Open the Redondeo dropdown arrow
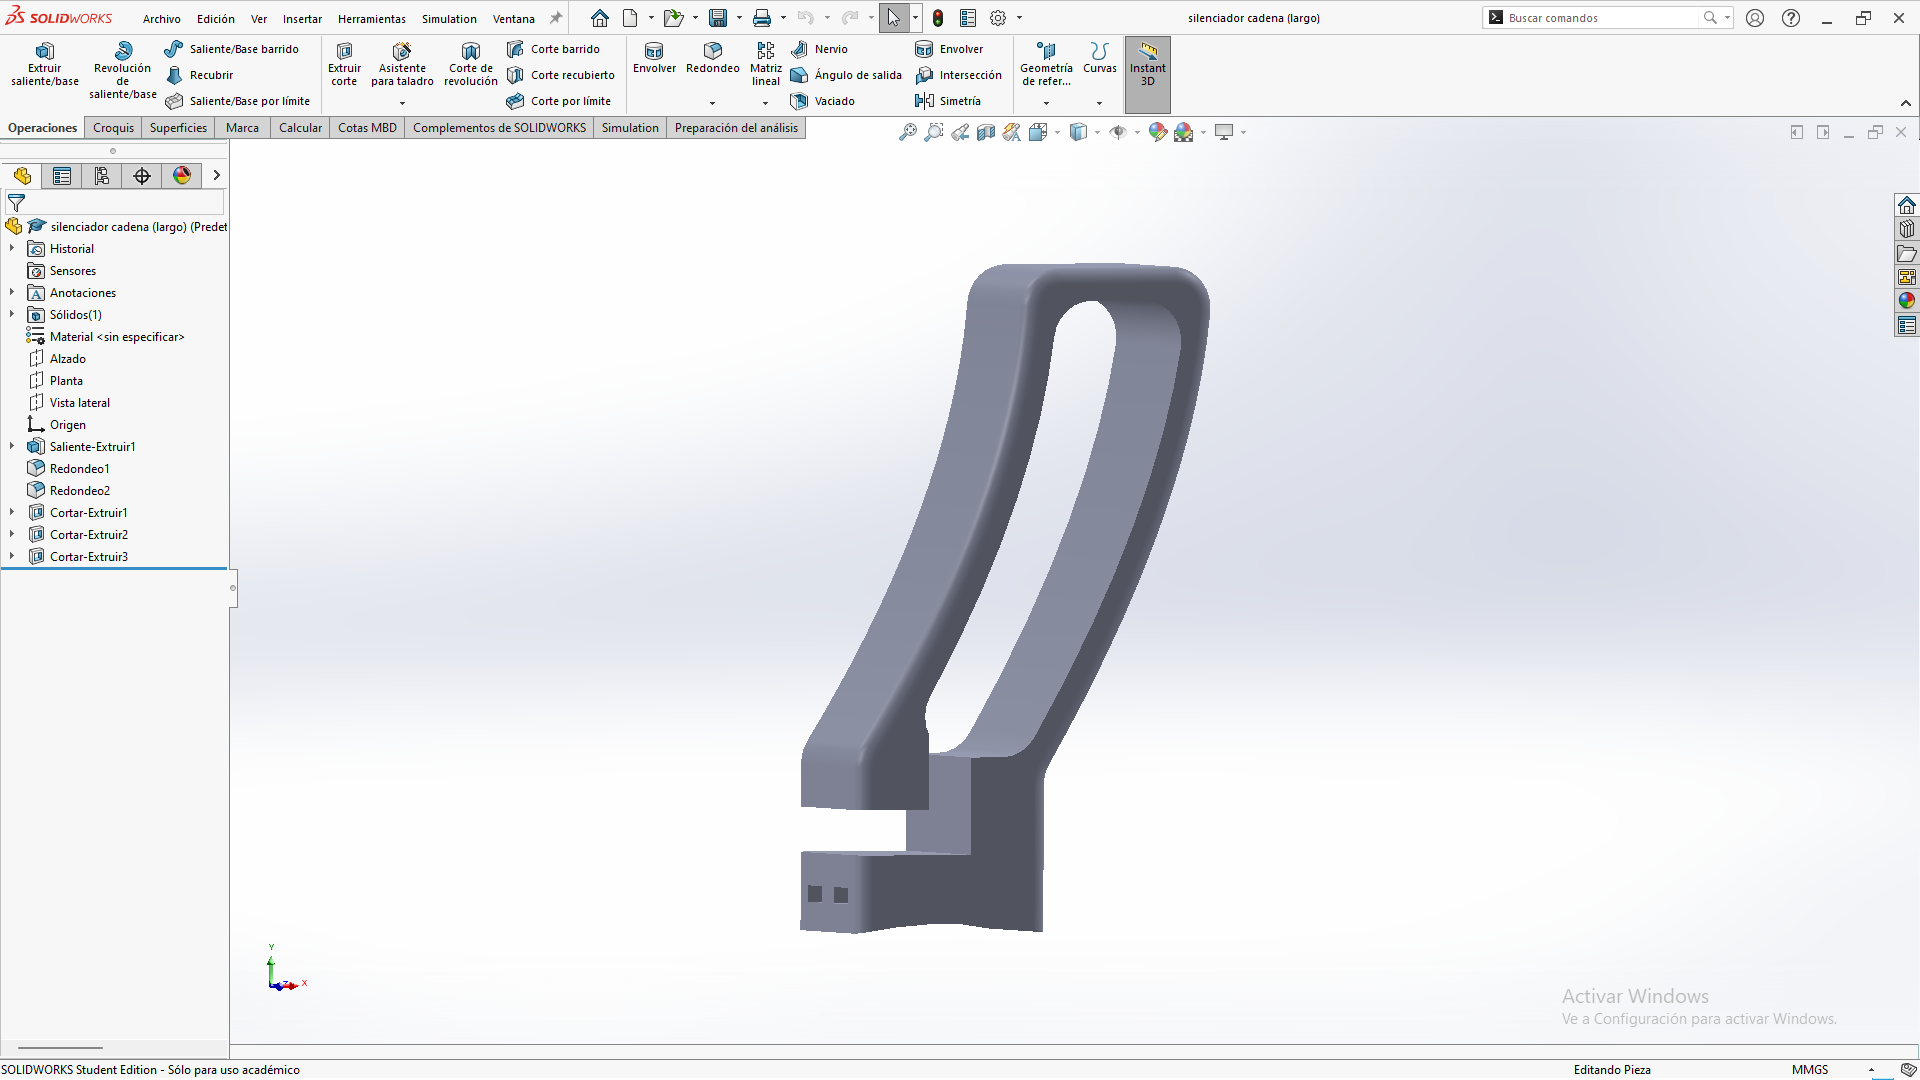 712,103
